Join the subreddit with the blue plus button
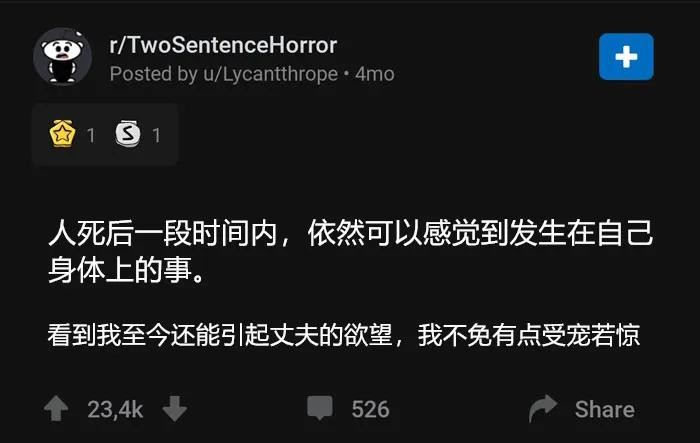 click(x=626, y=57)
